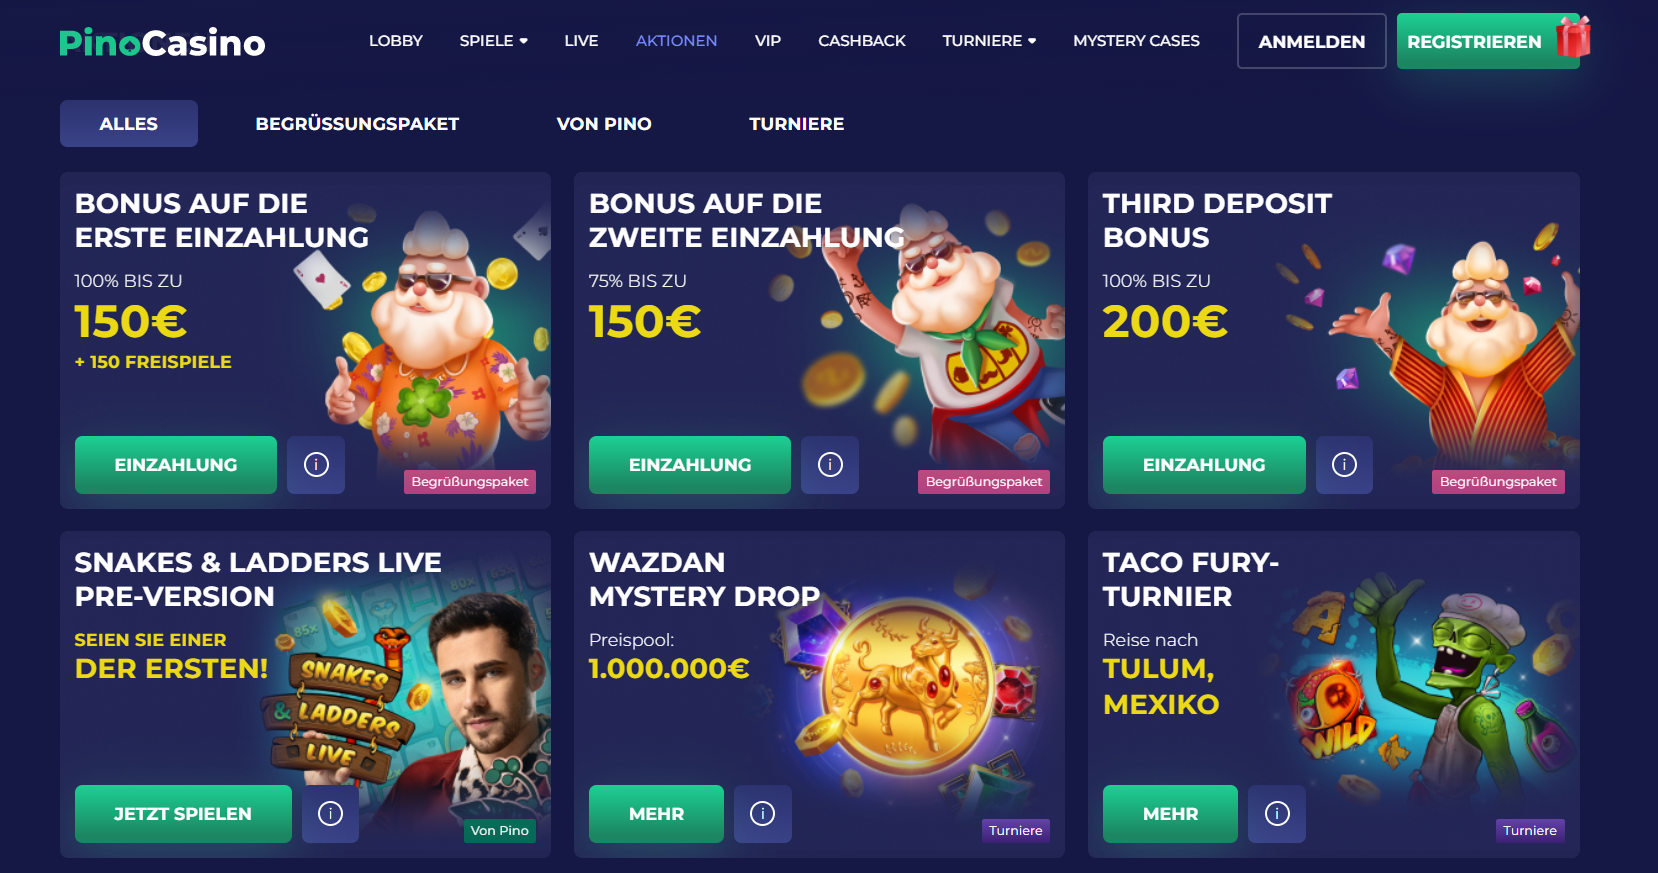This screenshot has height=873, width=1658.
Task: Open the Turniere filter tab
Action: [x=797, y=124]
